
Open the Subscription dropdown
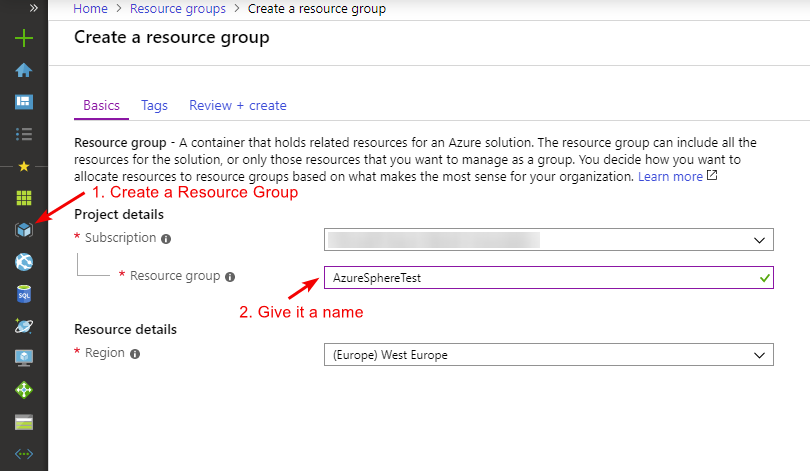[548, 240]
